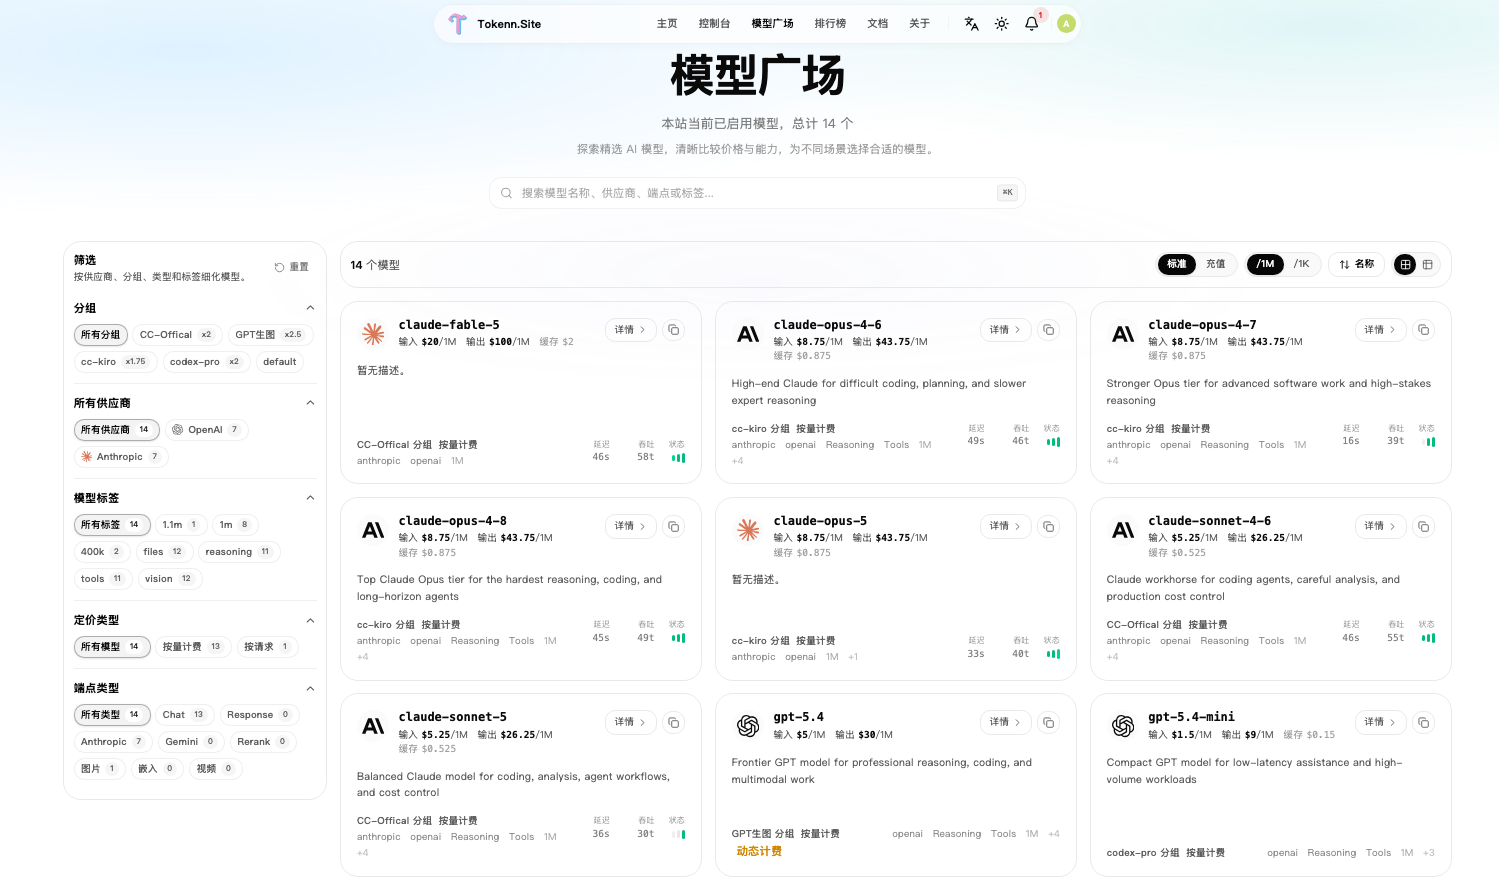Filter by reasoning tag

pos(238,552)
